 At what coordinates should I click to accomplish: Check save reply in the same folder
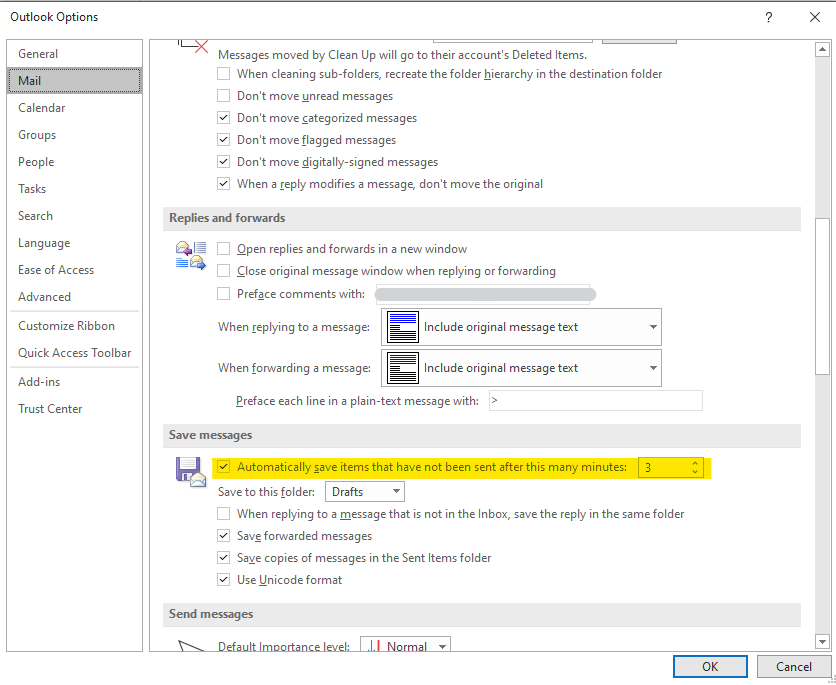point(223,514)
